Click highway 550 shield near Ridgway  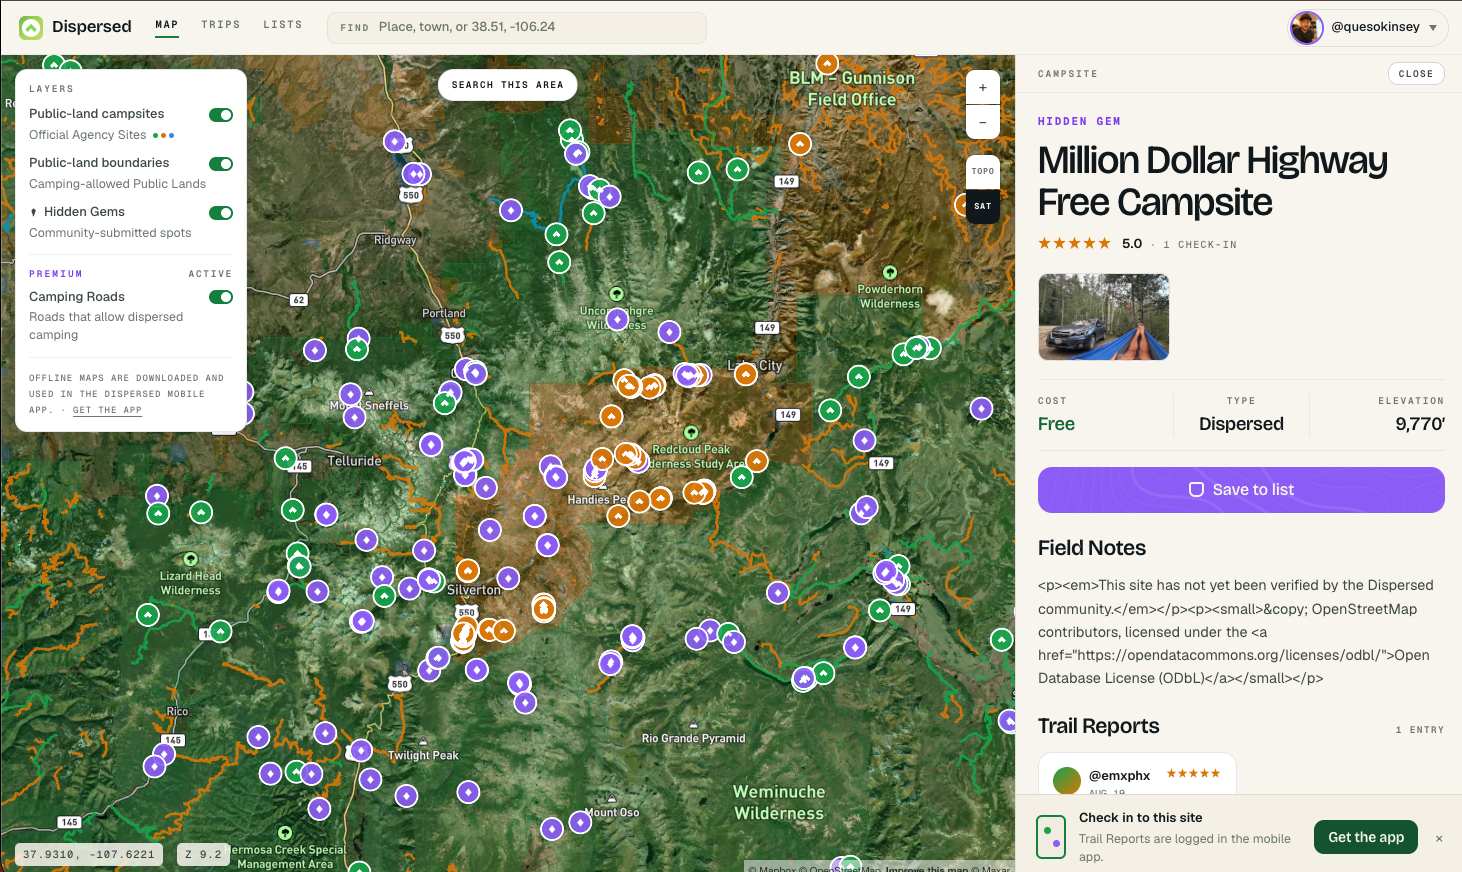[411, 195]
